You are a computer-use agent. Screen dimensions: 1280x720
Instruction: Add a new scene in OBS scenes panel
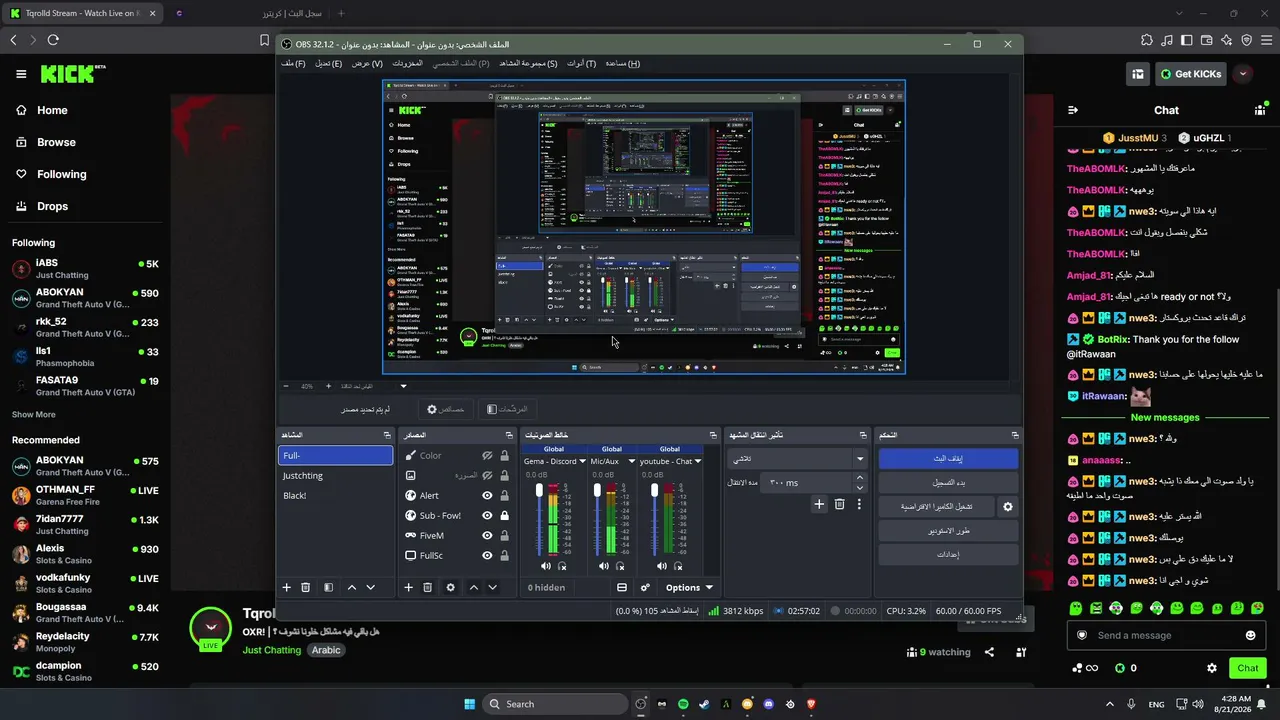point(286,587)
